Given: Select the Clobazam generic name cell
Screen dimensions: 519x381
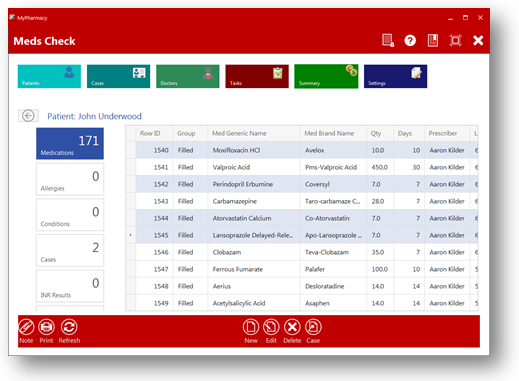Looking at the screenshot, I should pyautogui.click(x=254, y=252).
